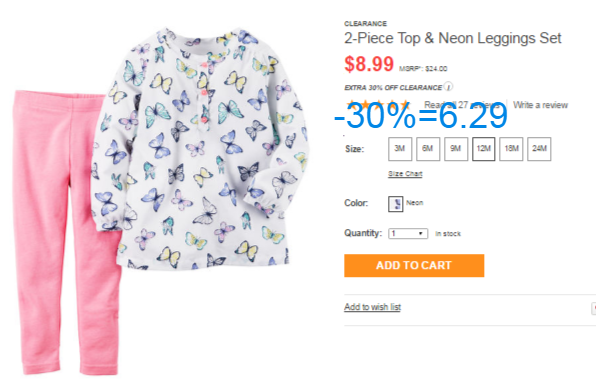
Task: Pick size 18M
Action: (x=511, y=149)
